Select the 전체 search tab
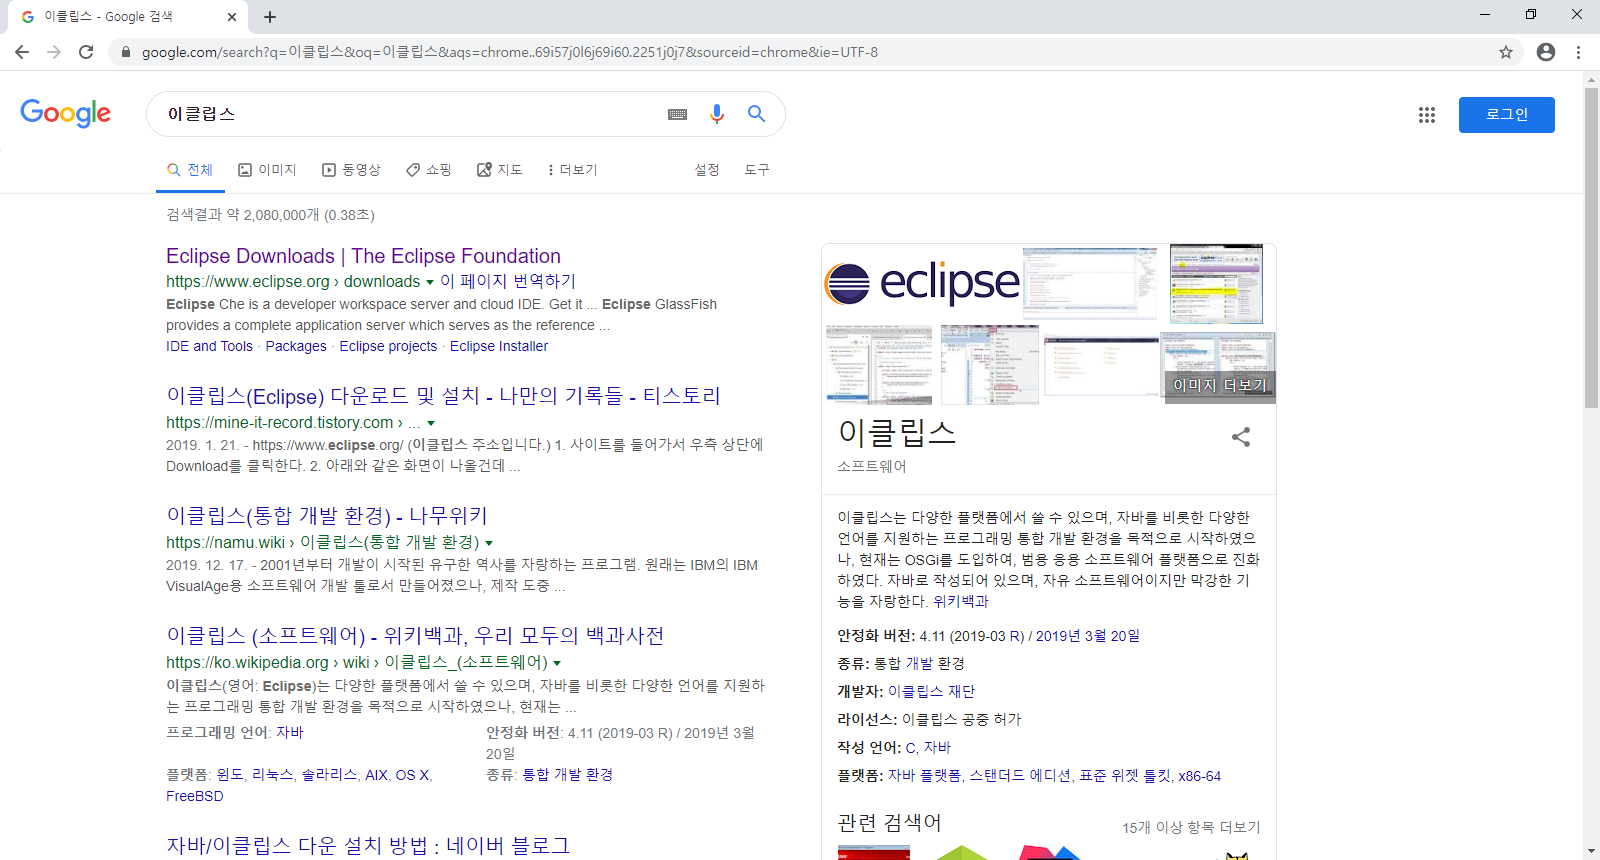Image resolution: width=1600 pixels, height=860 pixels. 190,170
